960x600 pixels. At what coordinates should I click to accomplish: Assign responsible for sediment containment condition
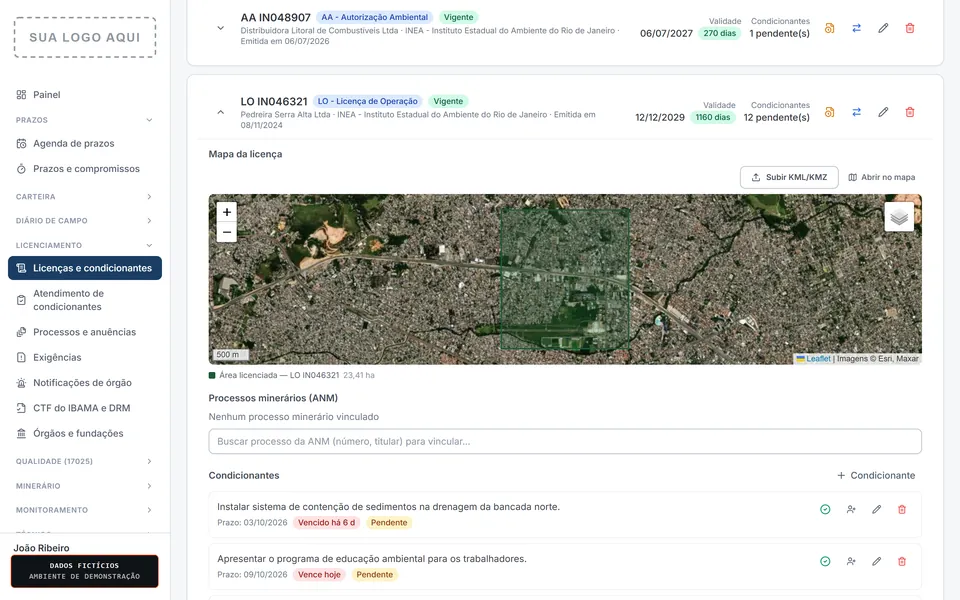coord(851,509)
